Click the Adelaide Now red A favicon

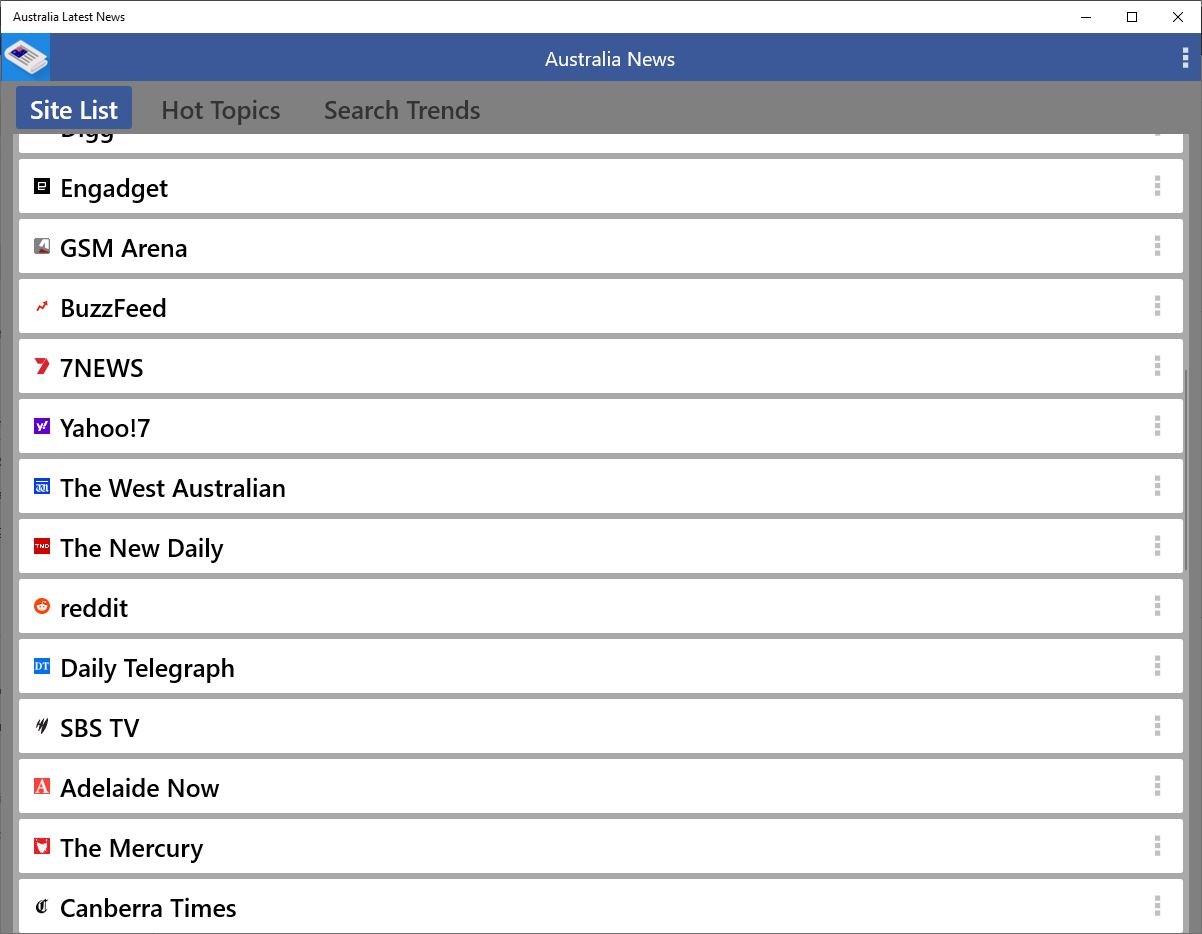coord(42,786)
